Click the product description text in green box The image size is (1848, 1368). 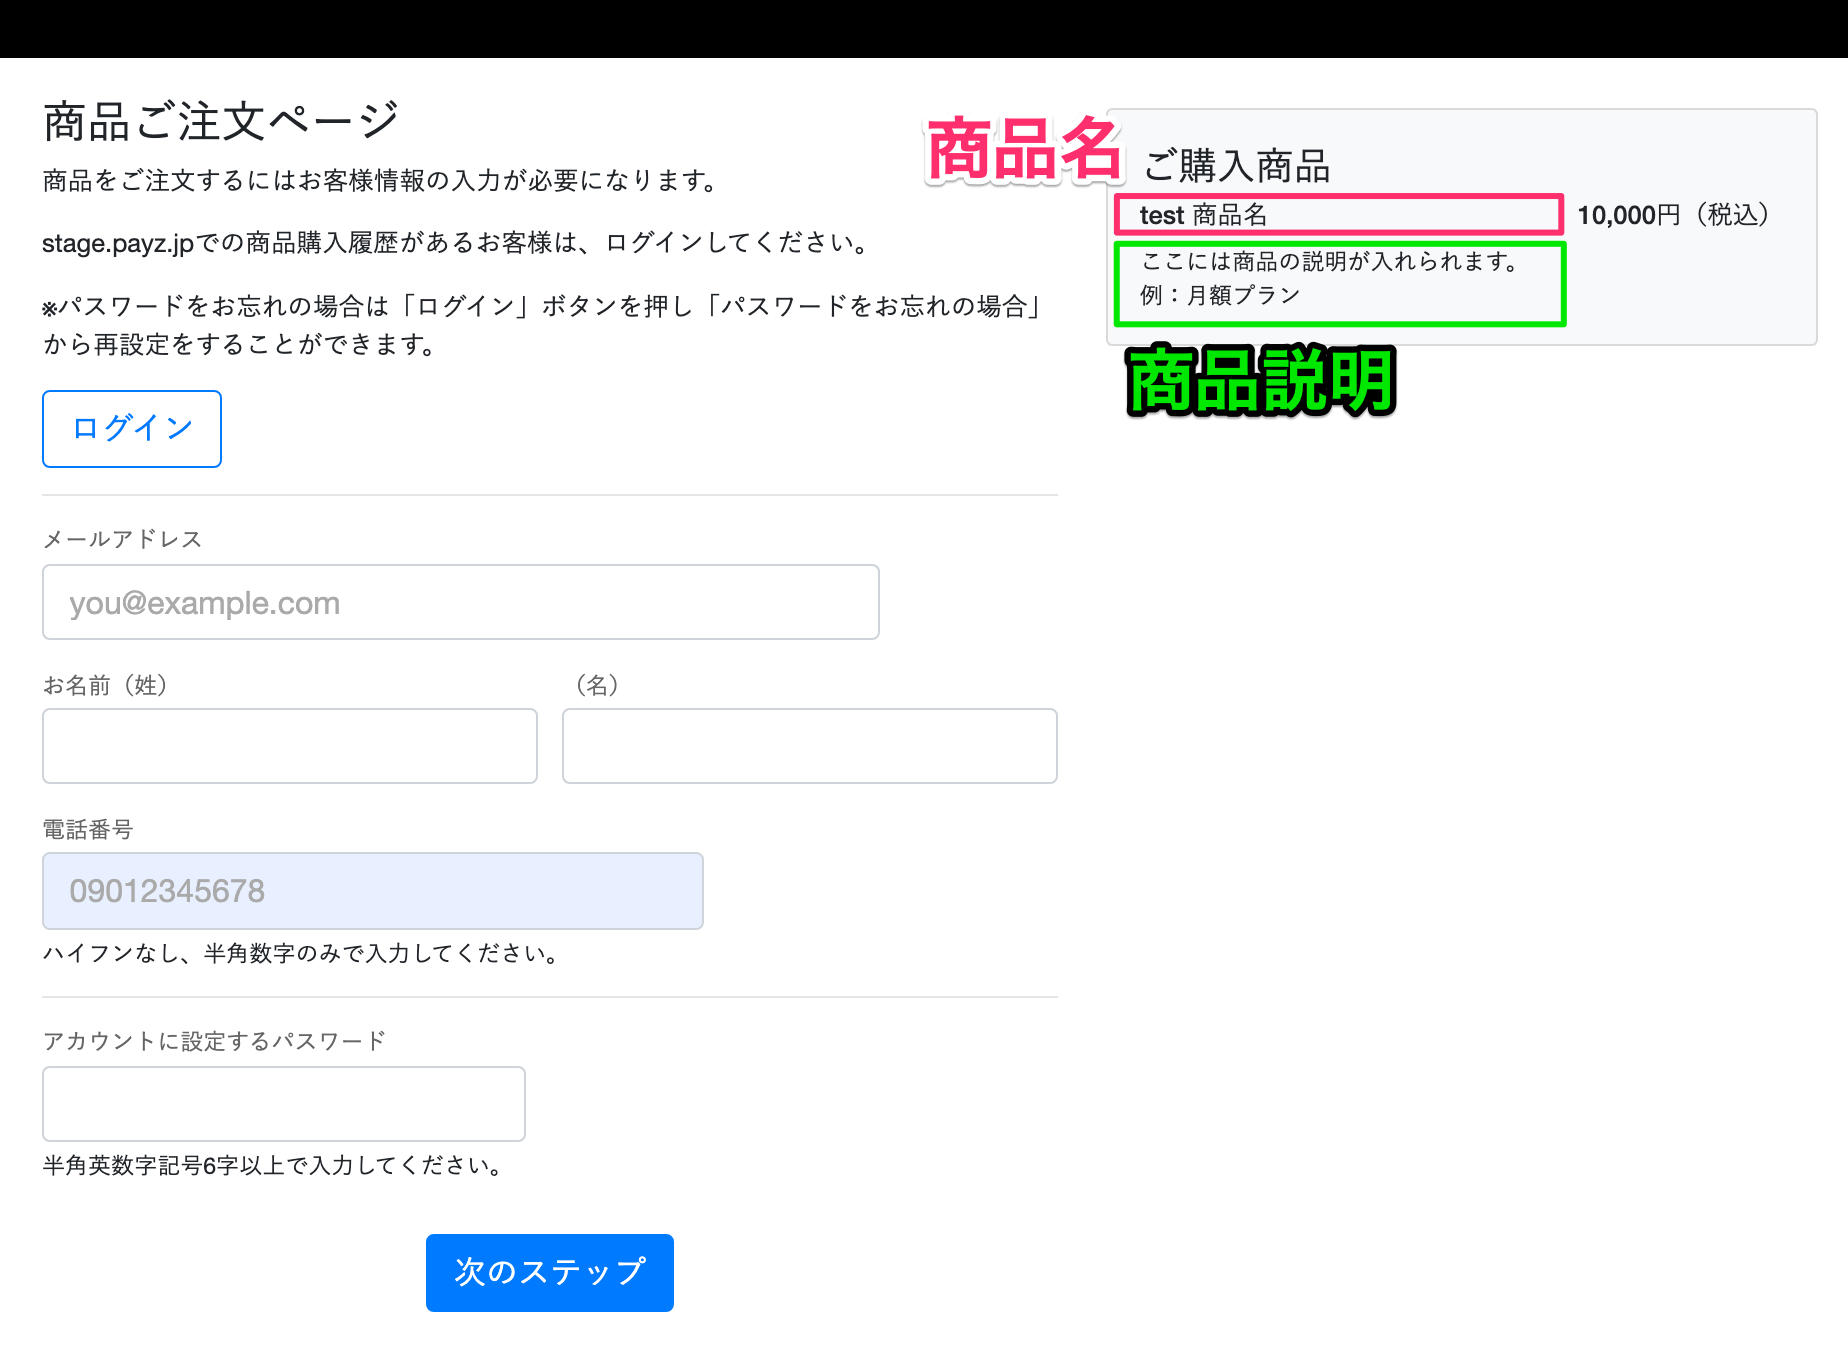tap(1329, 278)
